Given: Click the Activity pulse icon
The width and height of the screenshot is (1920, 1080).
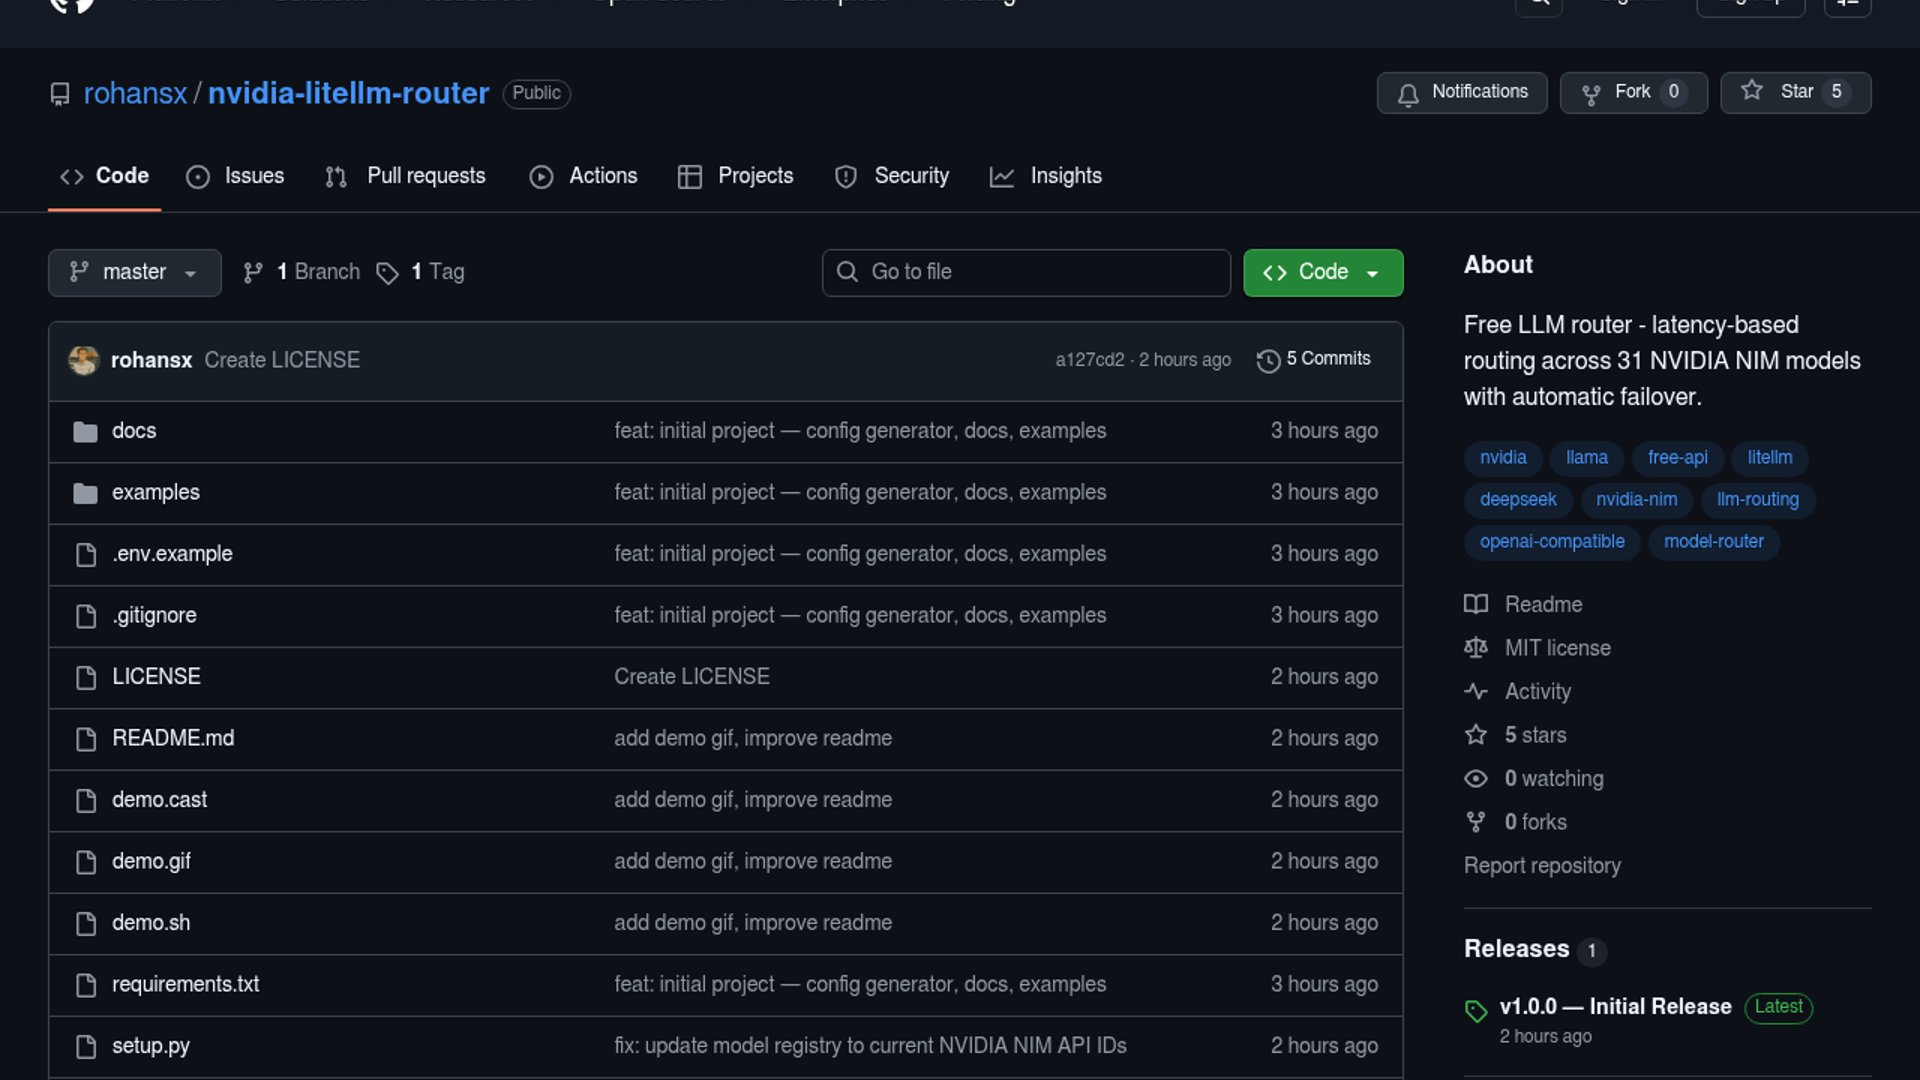Looking at the screenshot, I should pyautogui.click(x=1475, y=691).
